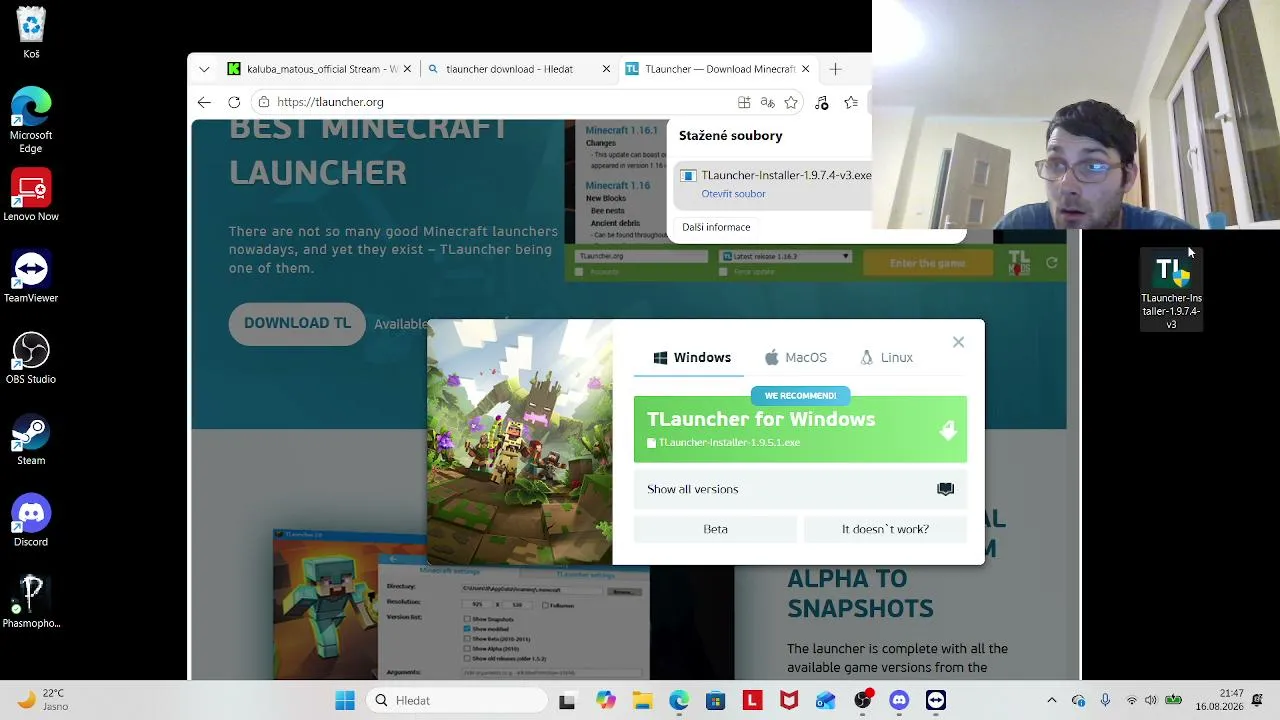Open the Koš recycle bin desktop icon
Viewport: 1280px width, 720px height.
point(31,32)
